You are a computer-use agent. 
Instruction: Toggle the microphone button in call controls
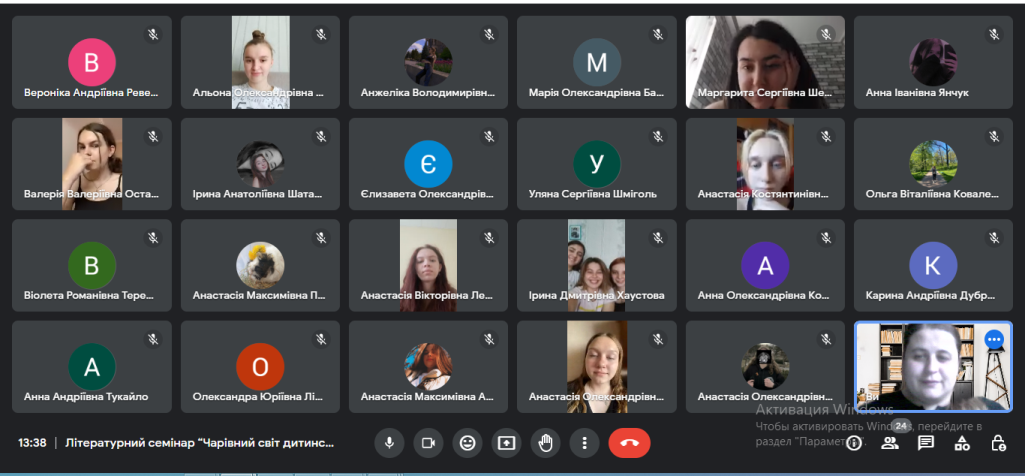coord(389,443)
